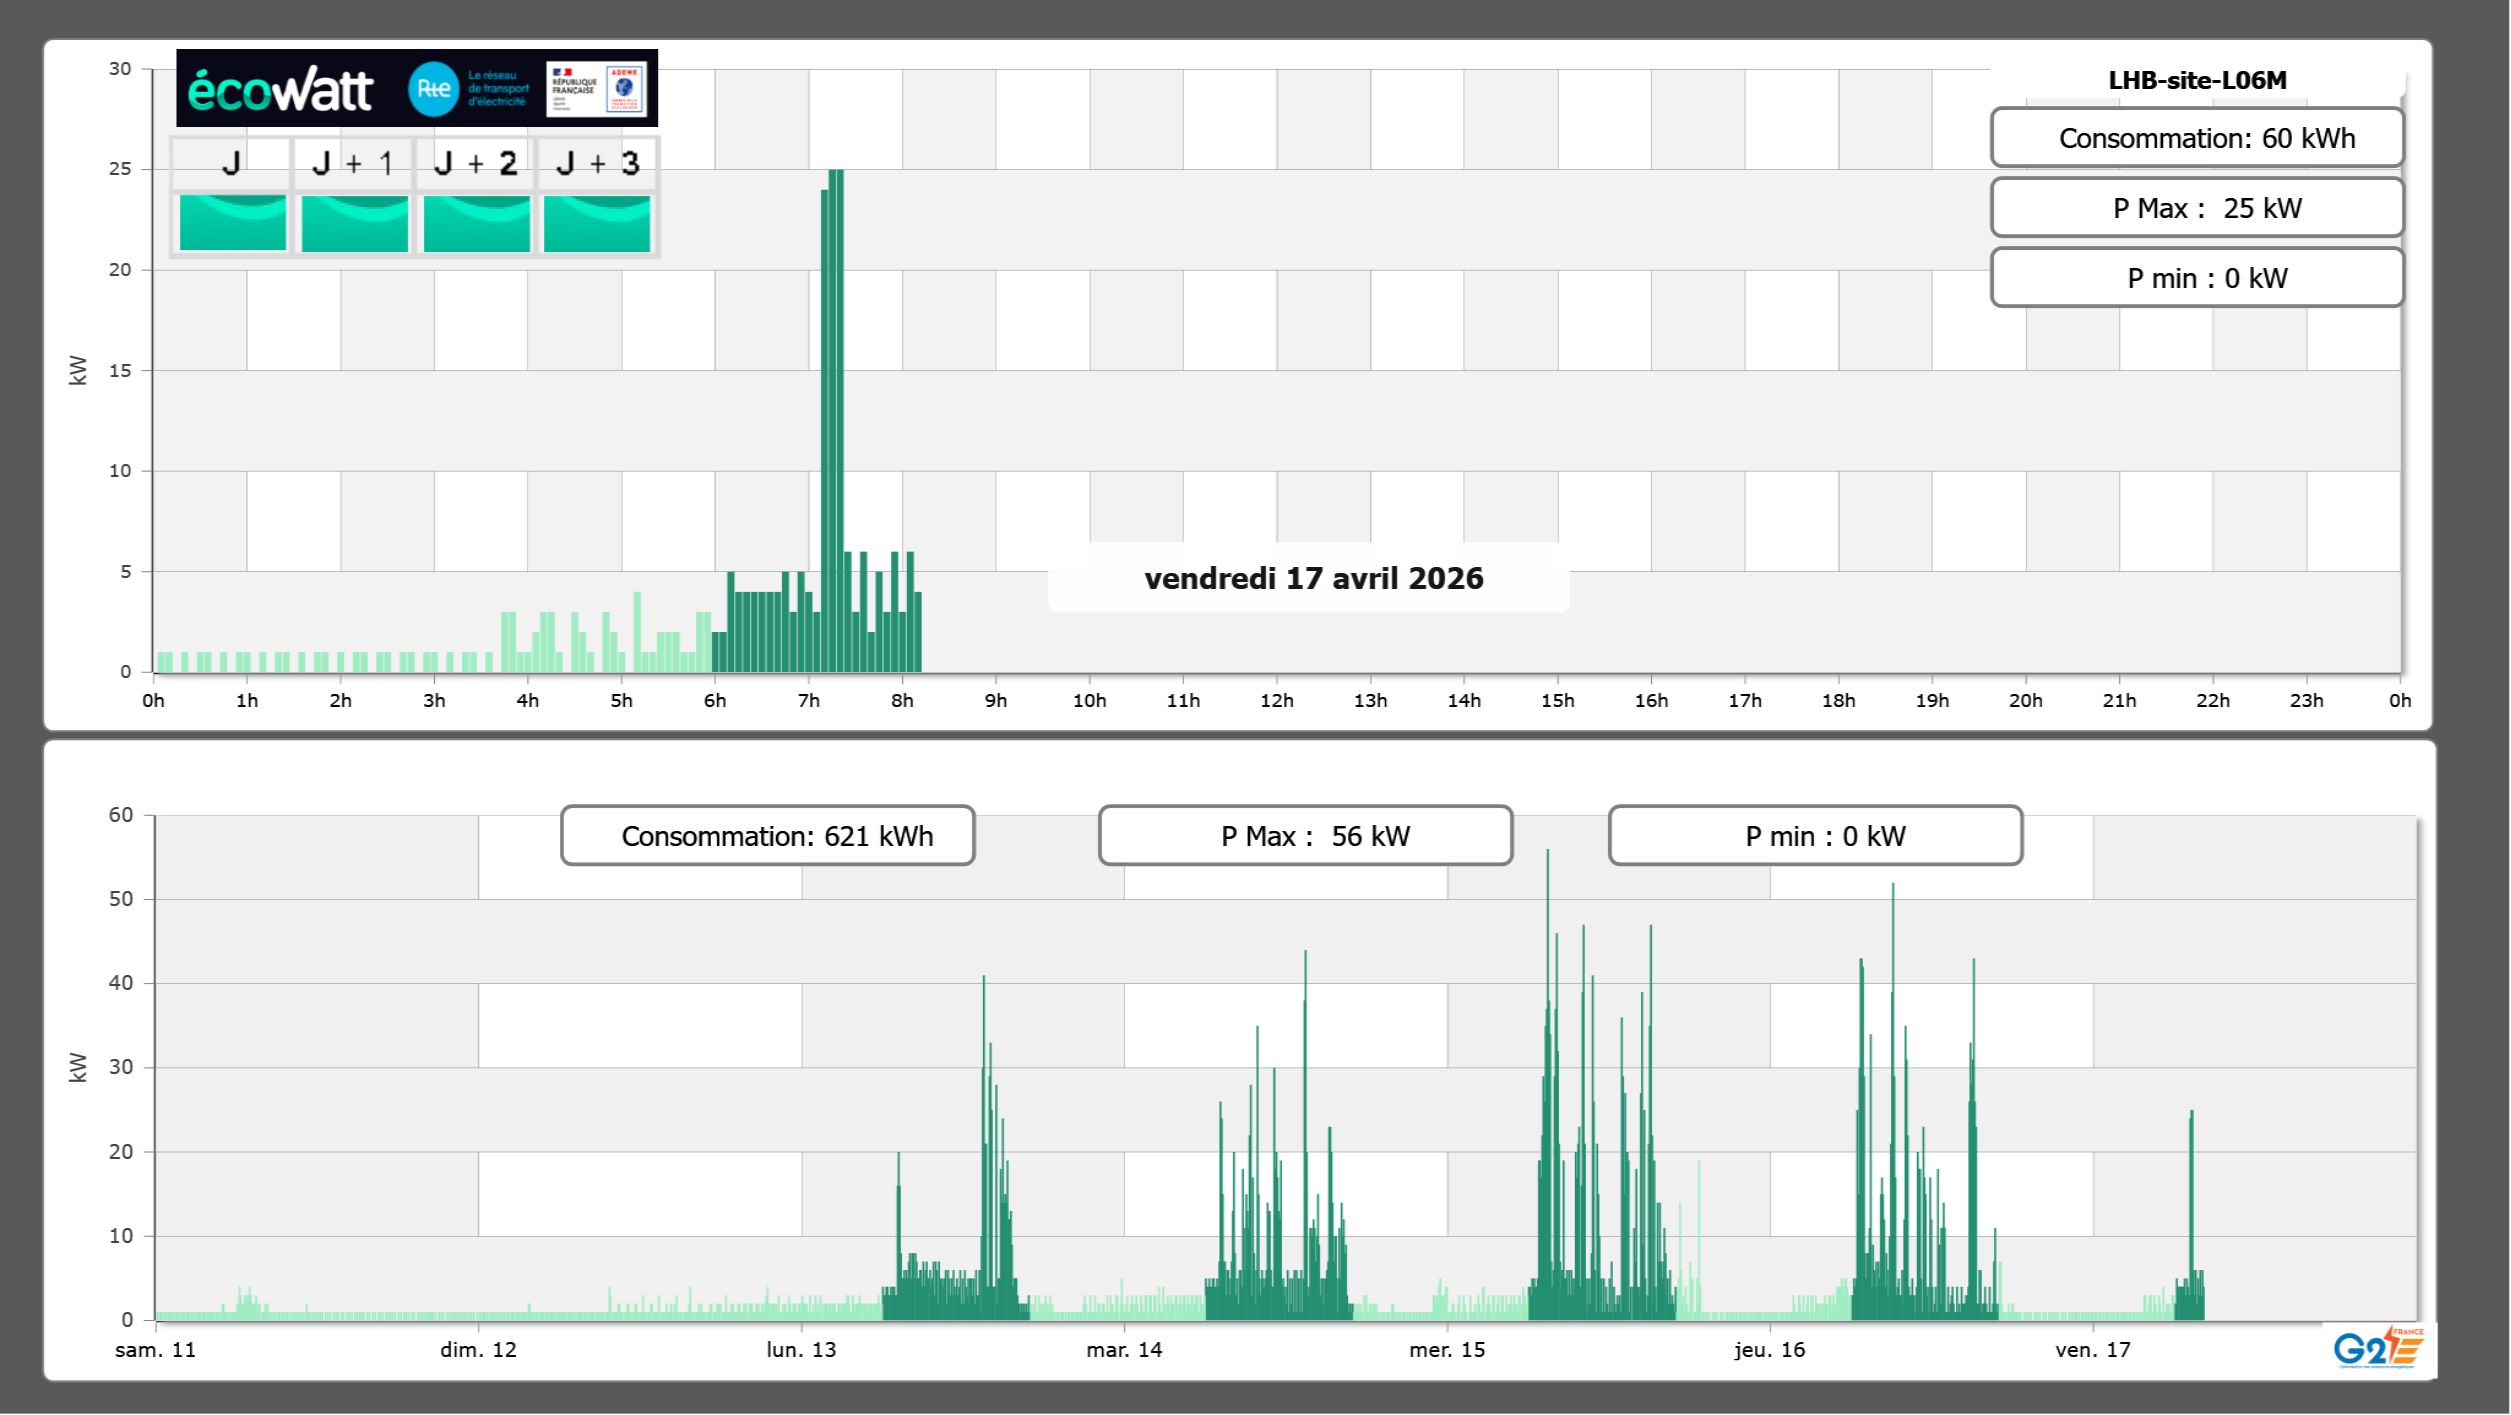Select the J + 3 forecast tab
The width and height of the screenshot is (2511, 1415).
point(598,163)
